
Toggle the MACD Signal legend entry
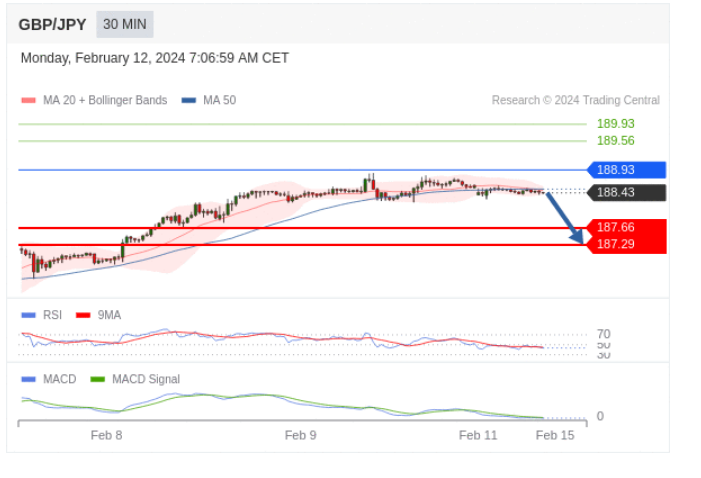tap(135, 379)
